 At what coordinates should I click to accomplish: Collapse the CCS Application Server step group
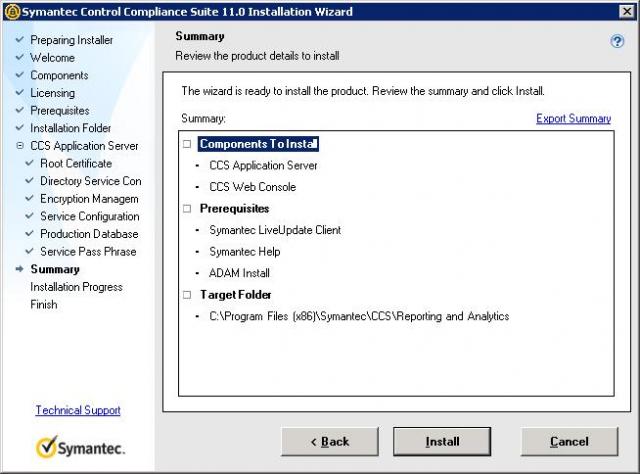(x=20, y=145)
